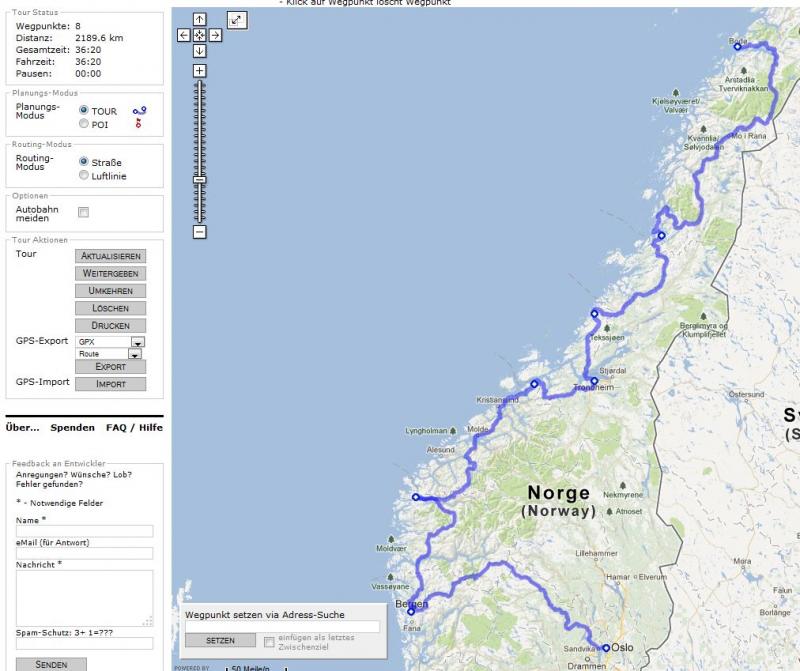Open the FAQ / Hilfe link

135,428
